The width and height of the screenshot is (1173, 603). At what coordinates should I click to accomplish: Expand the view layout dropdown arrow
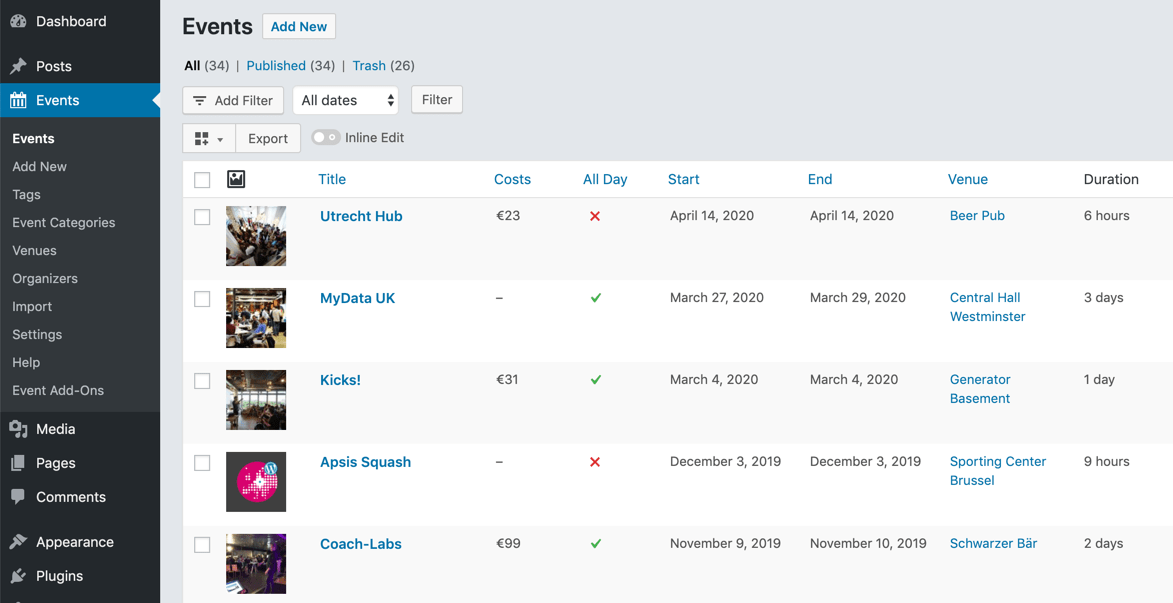coord(222,137)
